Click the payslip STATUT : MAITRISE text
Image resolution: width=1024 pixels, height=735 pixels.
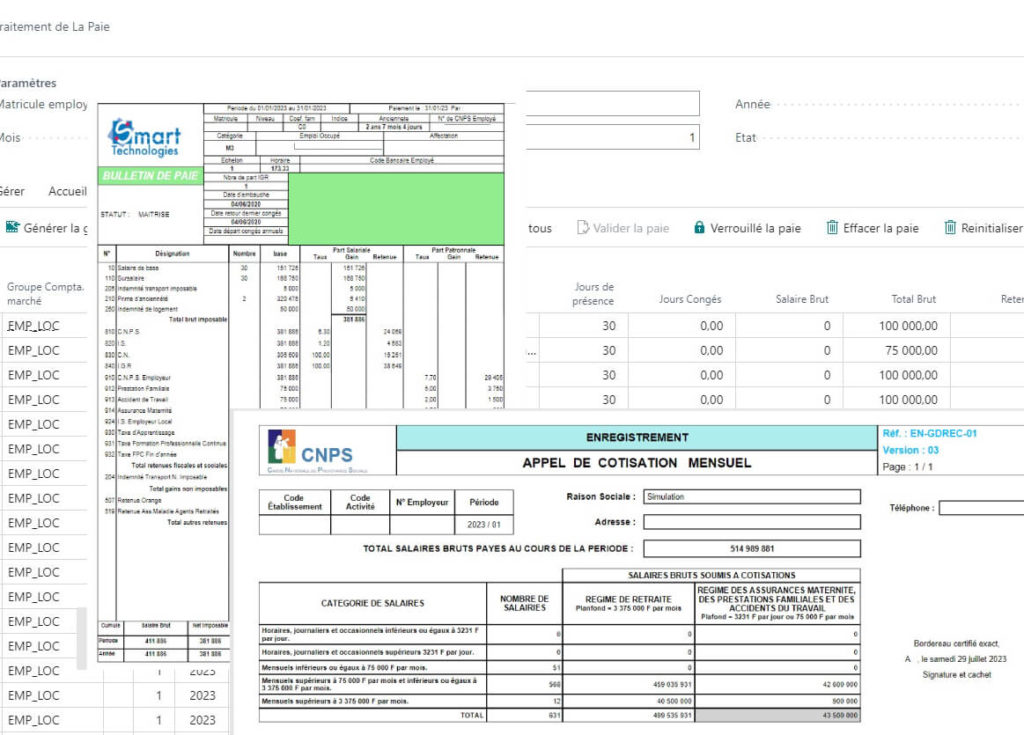click(x=135, y=214)
